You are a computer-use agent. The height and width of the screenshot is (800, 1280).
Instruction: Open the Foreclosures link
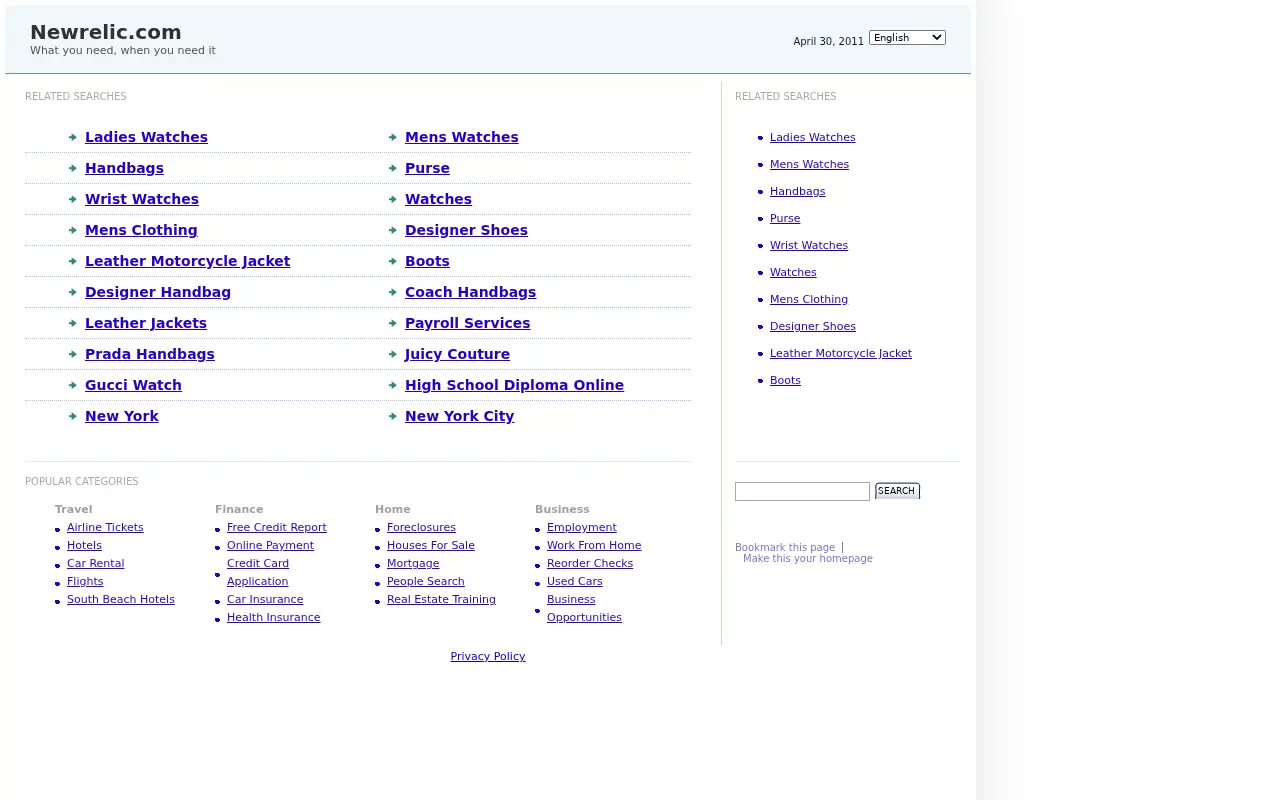pyautogui.click(x=421, y=528)
